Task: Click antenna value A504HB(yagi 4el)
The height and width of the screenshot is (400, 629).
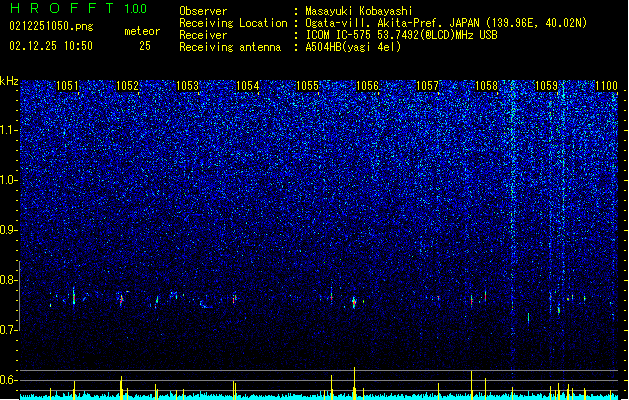Action: coord(353,47)
